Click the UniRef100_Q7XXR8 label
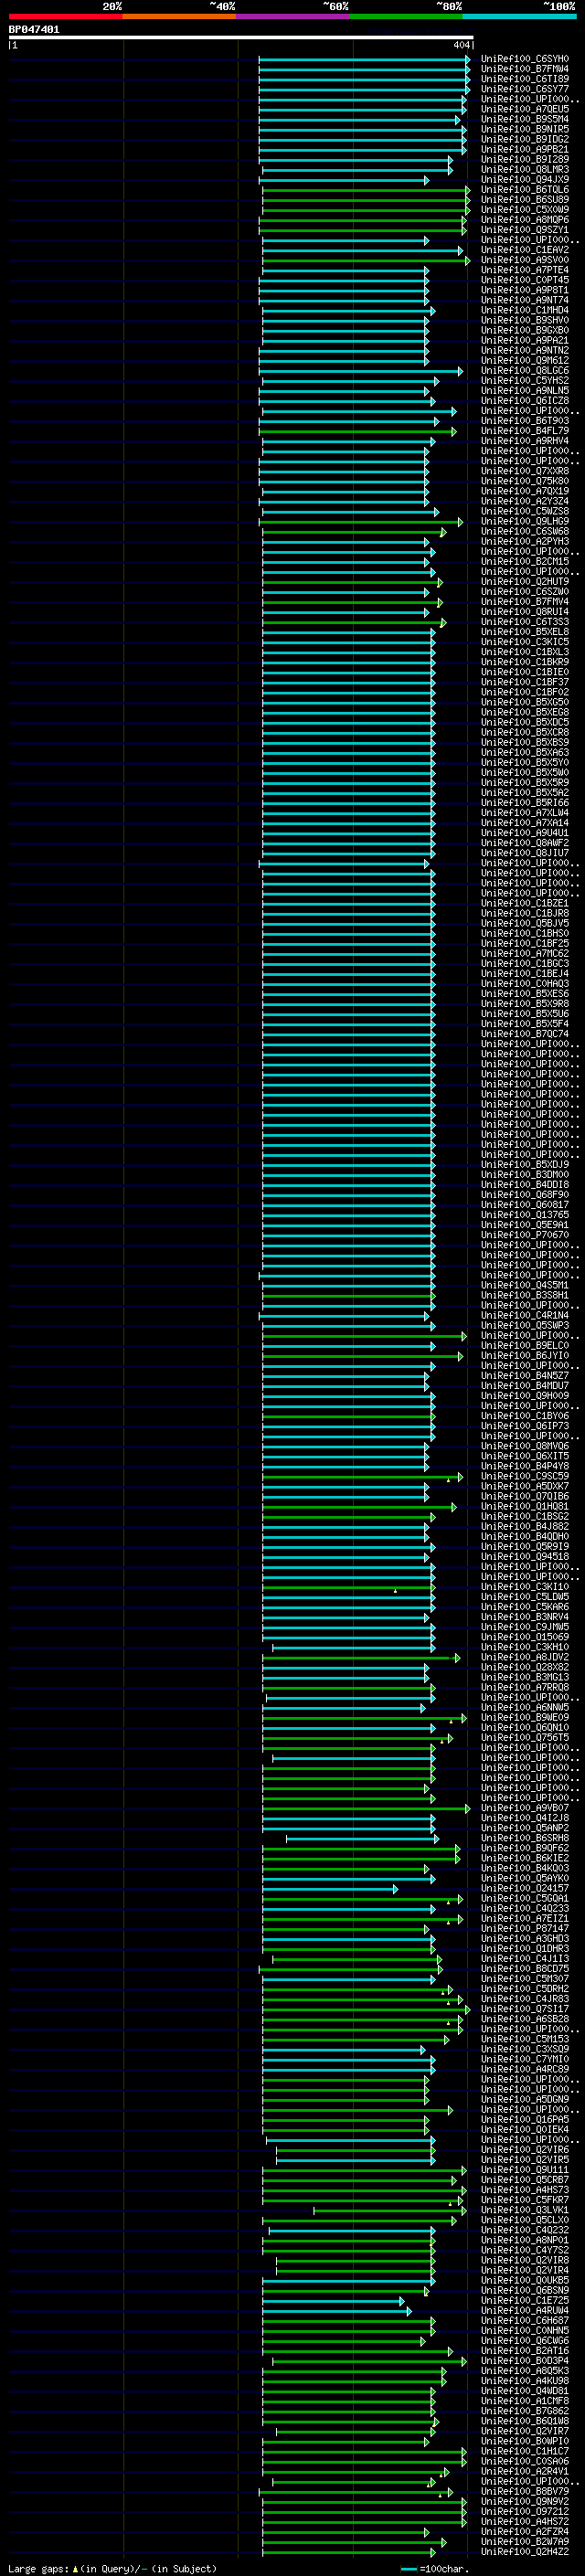Screen dimensions: 585x2576 point(525,471)
